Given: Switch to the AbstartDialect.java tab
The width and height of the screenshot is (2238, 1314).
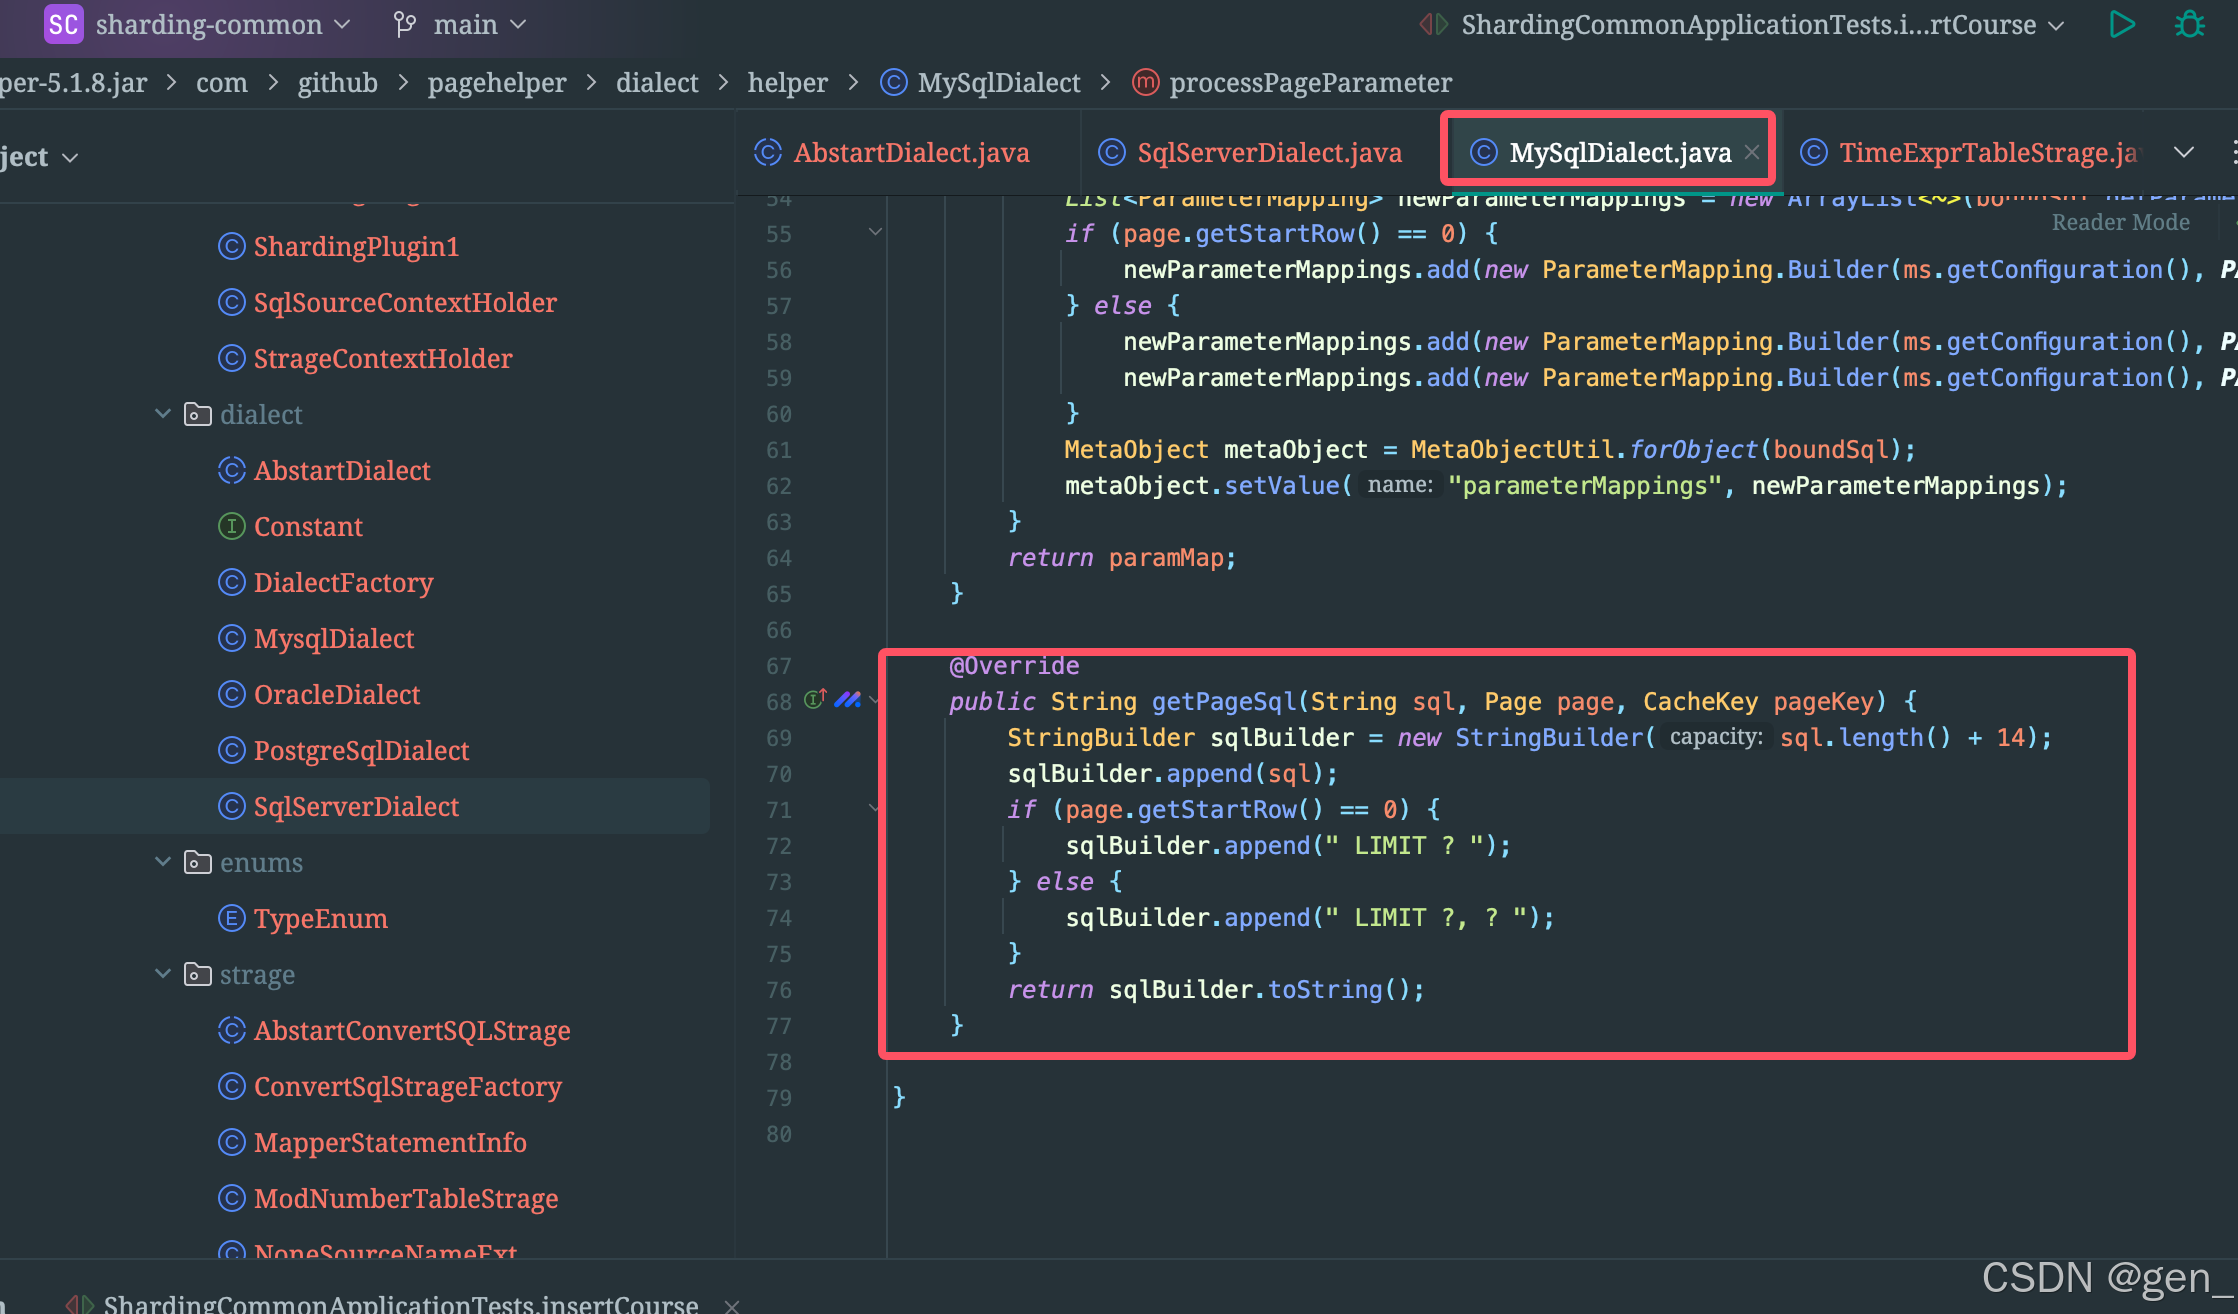Looking at the screenshot, I should pos(910,152).
